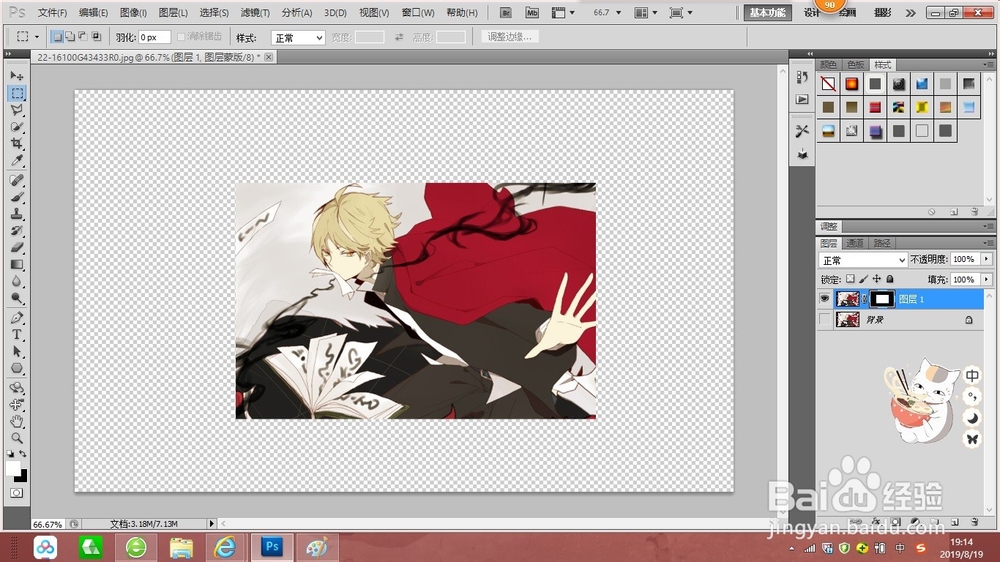Show the hidden 背景 layer

(825, 320)
